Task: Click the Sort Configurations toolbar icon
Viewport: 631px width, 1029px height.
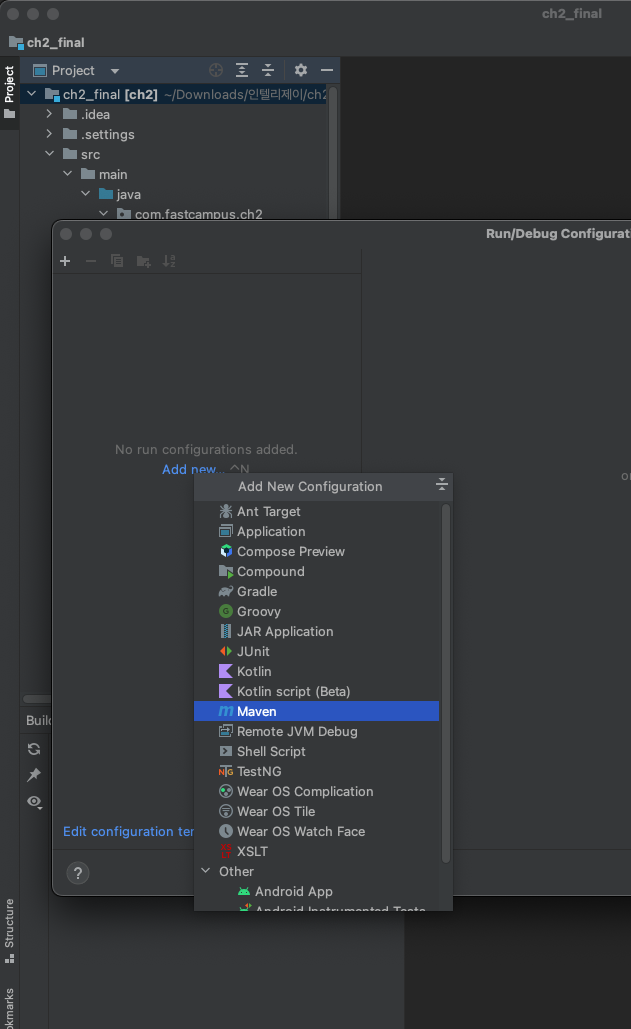Action: pyautogui.click(x=169, y=261)
